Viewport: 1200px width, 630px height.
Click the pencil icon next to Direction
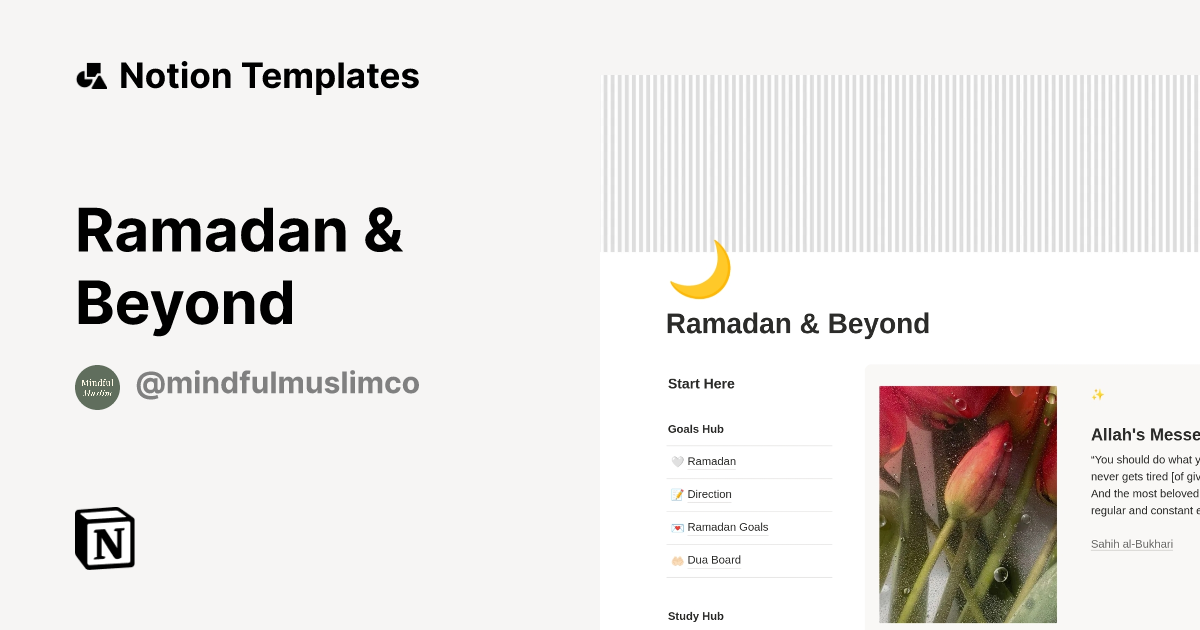pos(676,494)
